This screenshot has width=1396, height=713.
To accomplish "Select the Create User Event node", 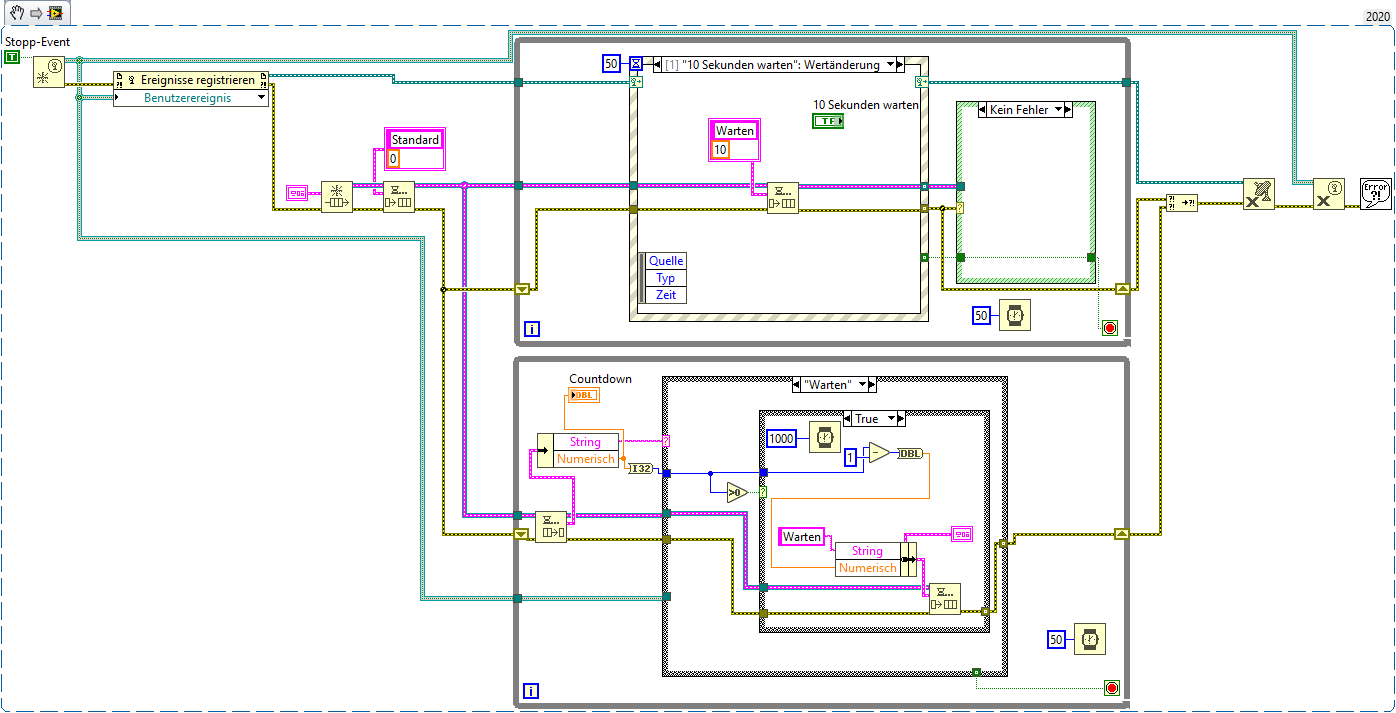I will (x=48, y=72).
